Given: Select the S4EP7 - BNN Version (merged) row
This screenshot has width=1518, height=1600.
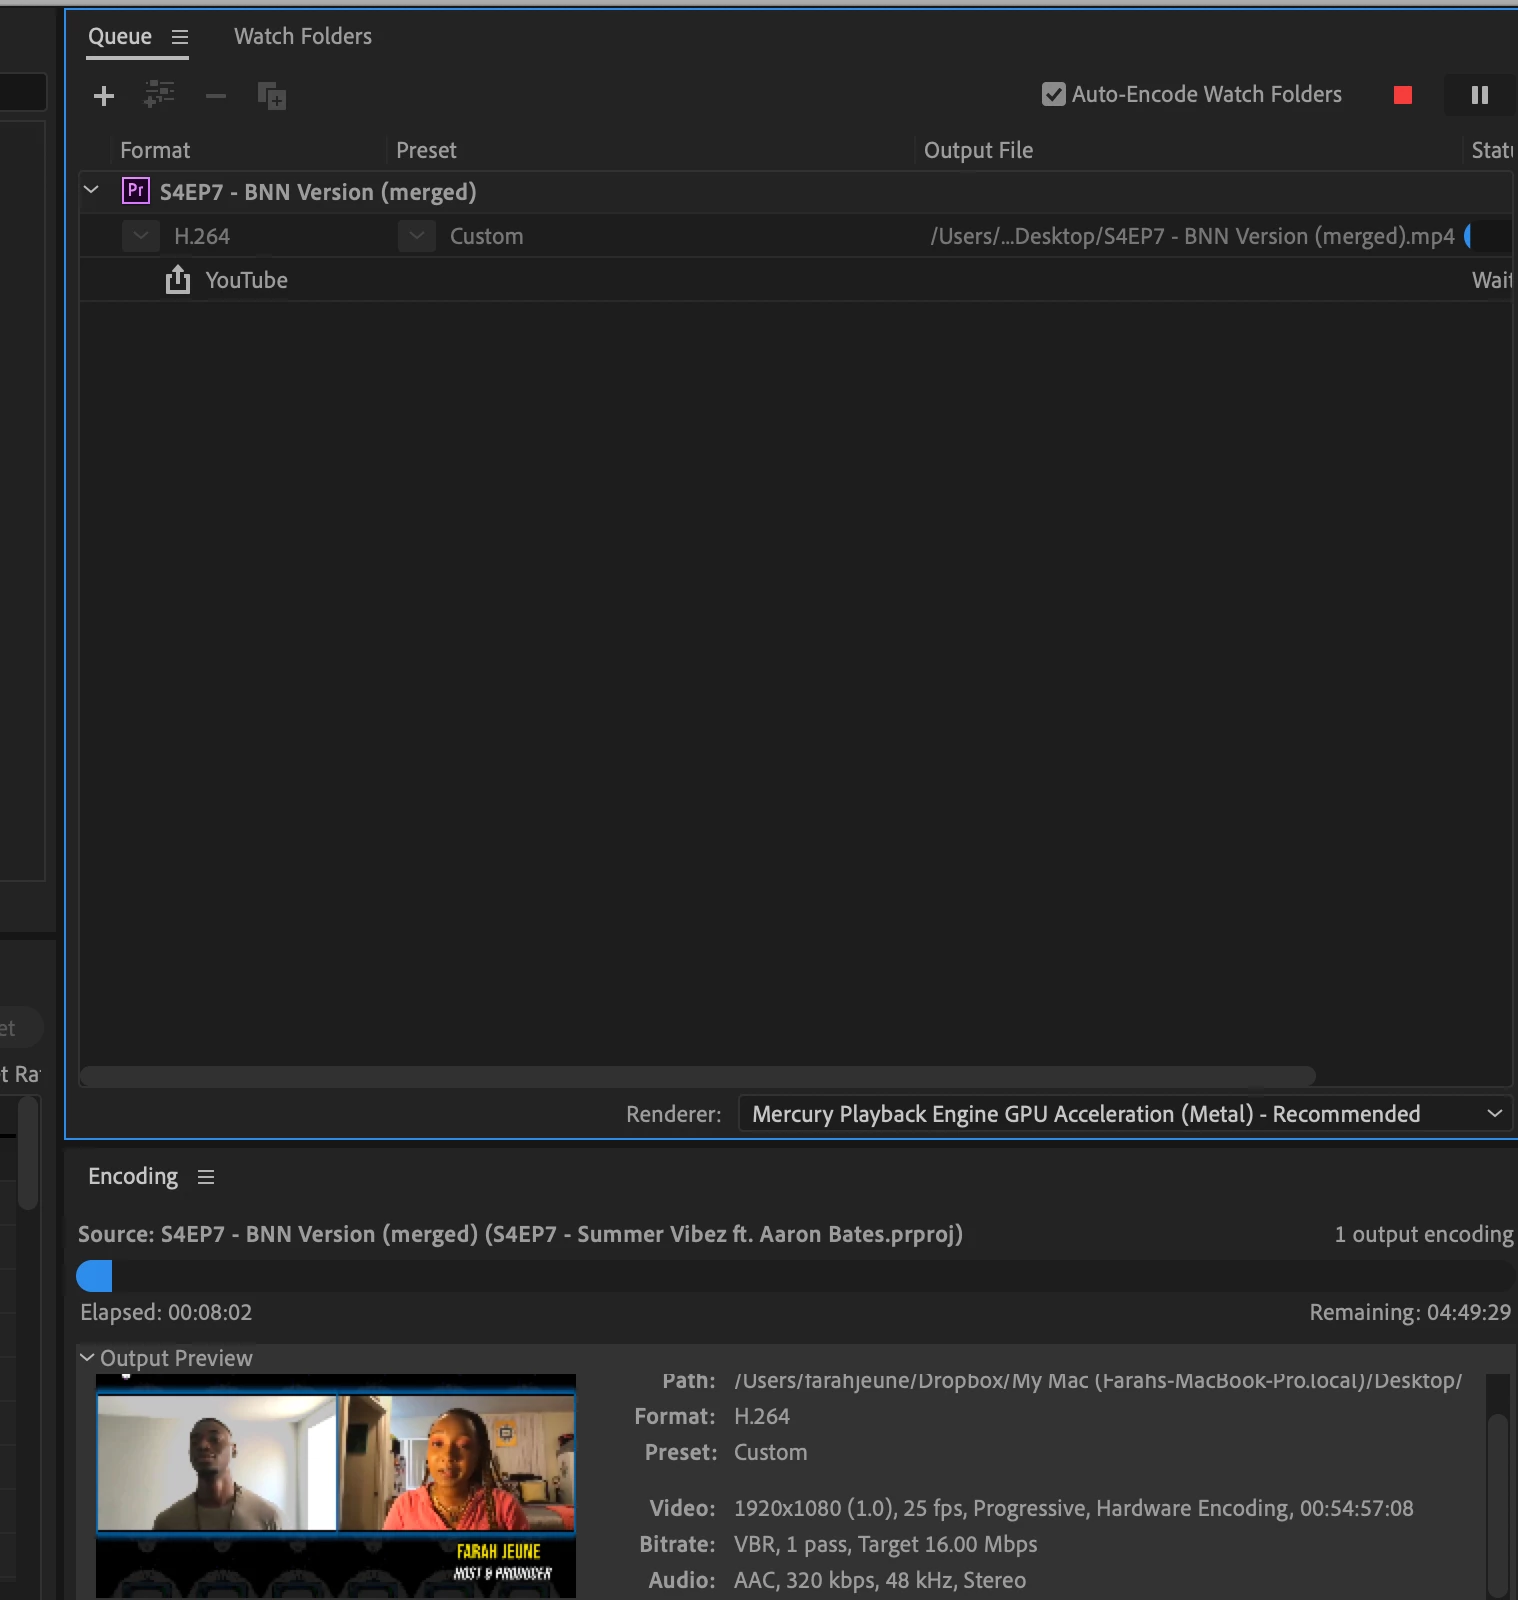Looking at the screenshot, I should 795,191.
